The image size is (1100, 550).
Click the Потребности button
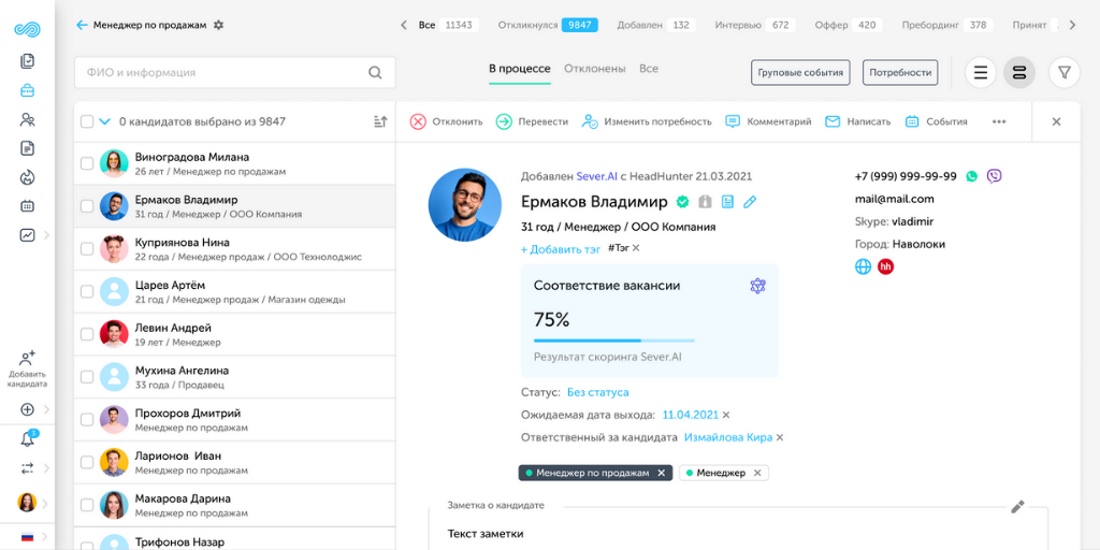point(900,72)
